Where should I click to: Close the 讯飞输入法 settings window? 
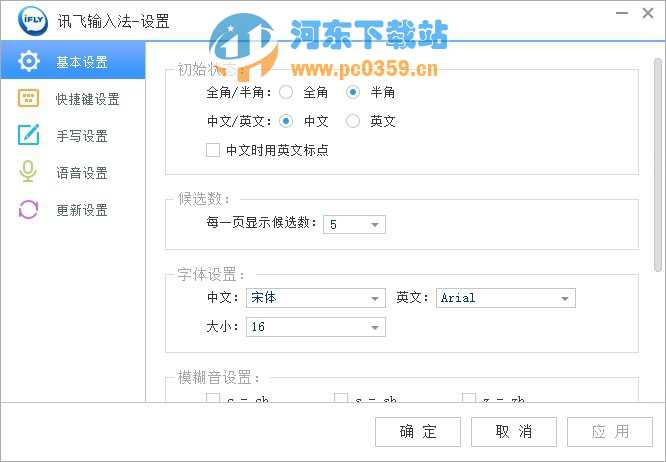point(648,13)
